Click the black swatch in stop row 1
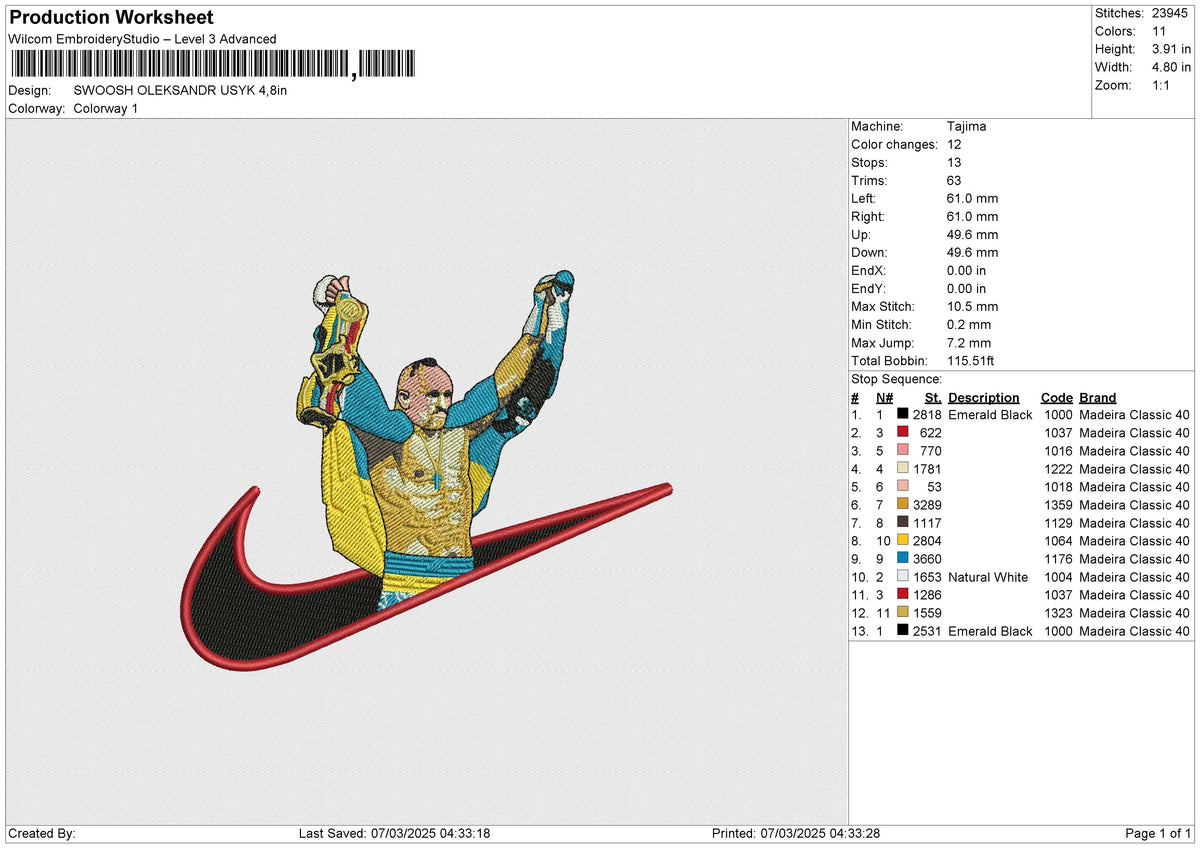 pos(902,414)
